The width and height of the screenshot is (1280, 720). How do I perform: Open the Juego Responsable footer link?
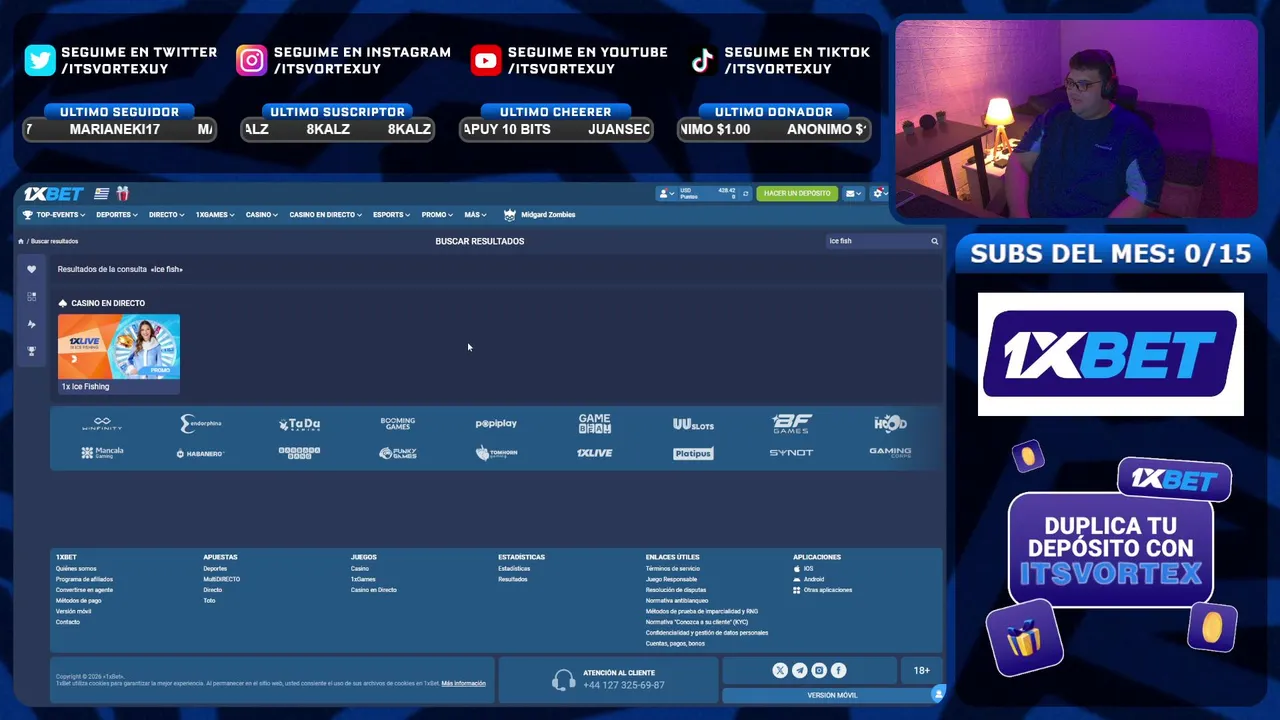coord(671,580)
